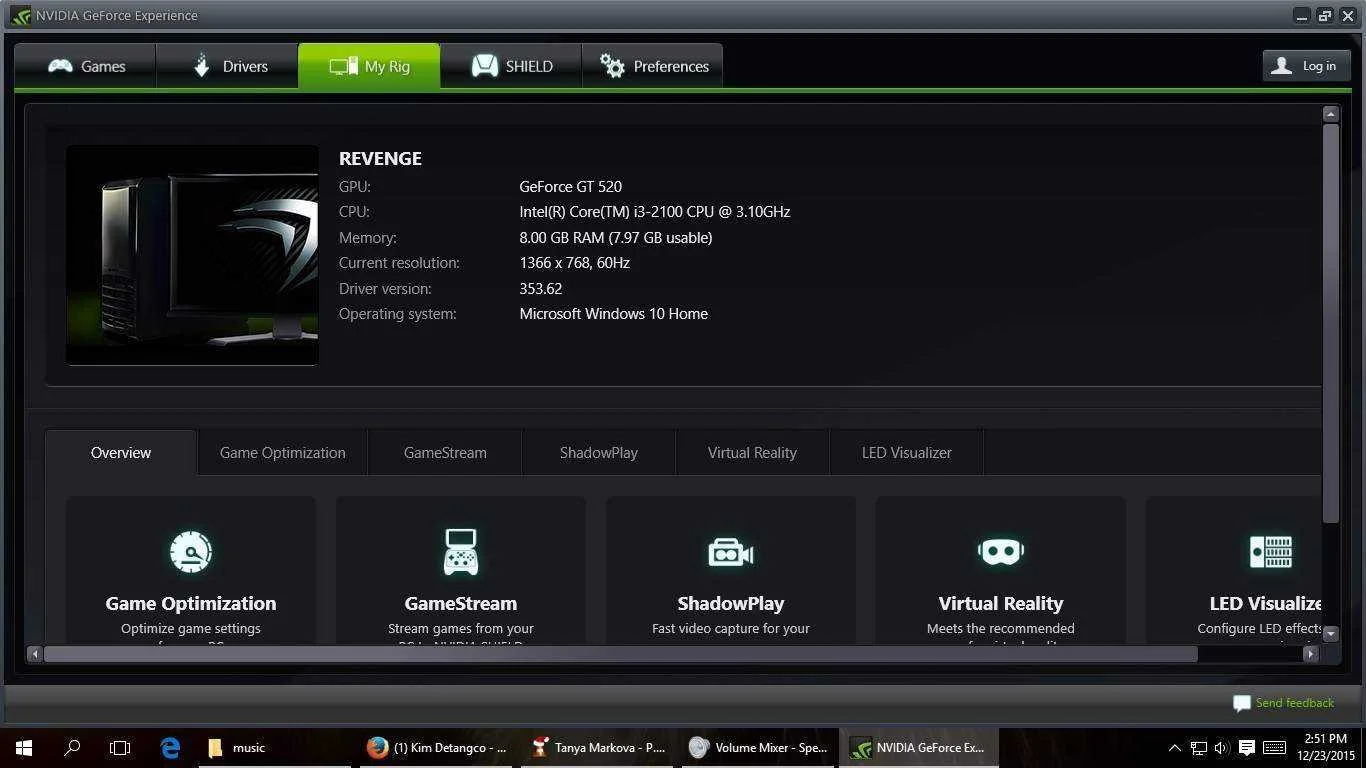Open the Game Optimization sub-tab
This screenshot has height=768, width=1366.
coord(282,453)
